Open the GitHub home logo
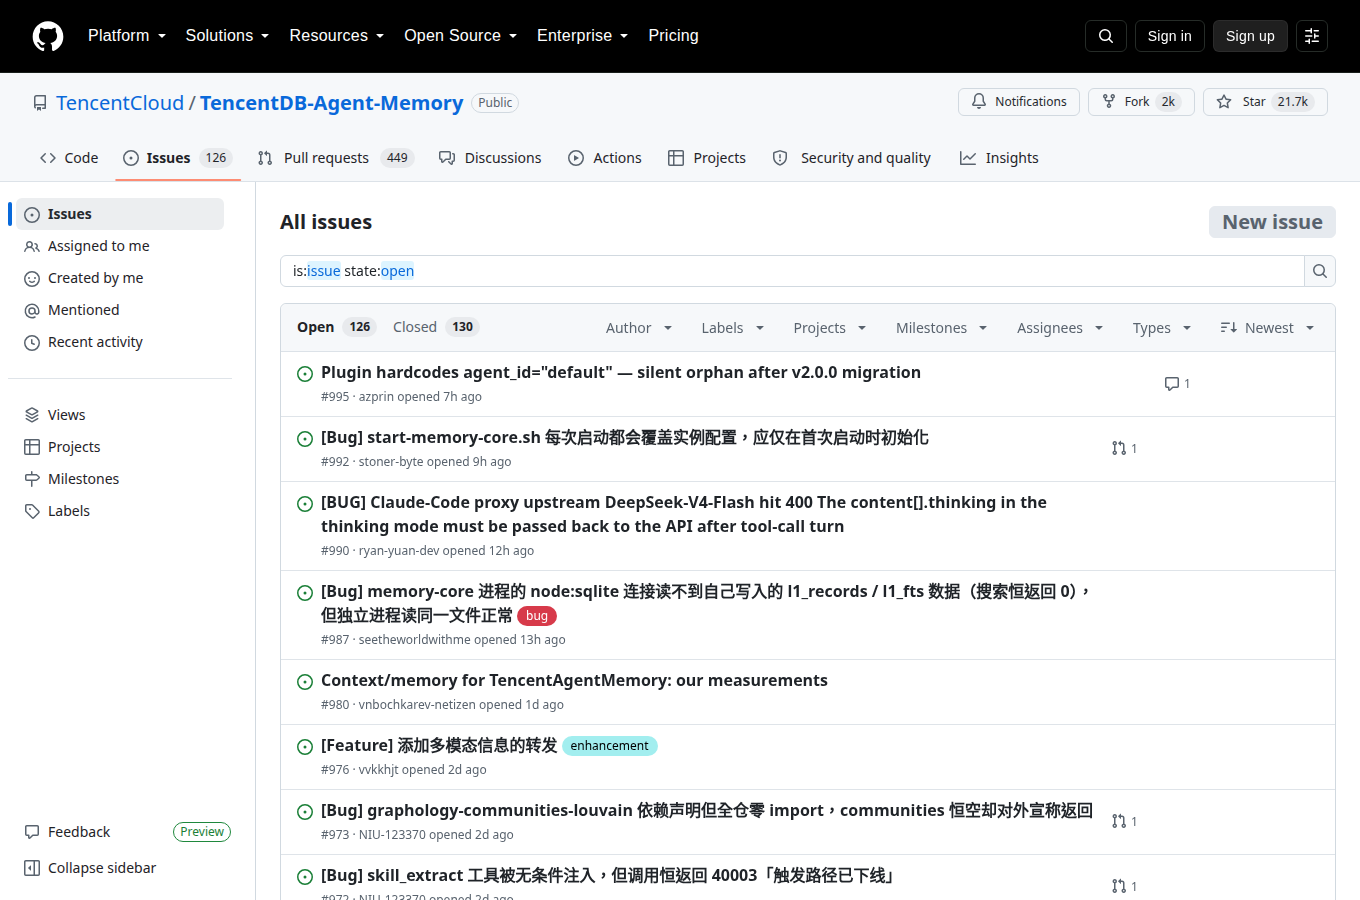Viewport: 1360px width, 900px height. pos(48,36)
